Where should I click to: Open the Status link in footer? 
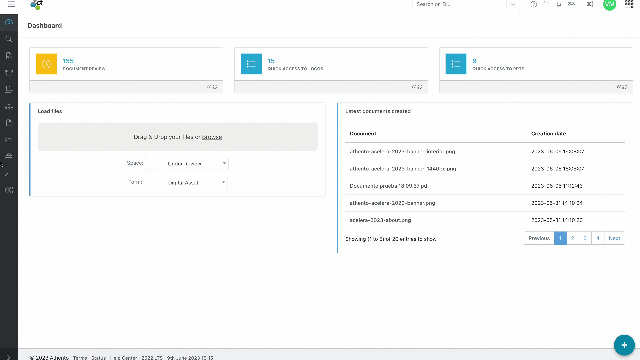[98, 358]
